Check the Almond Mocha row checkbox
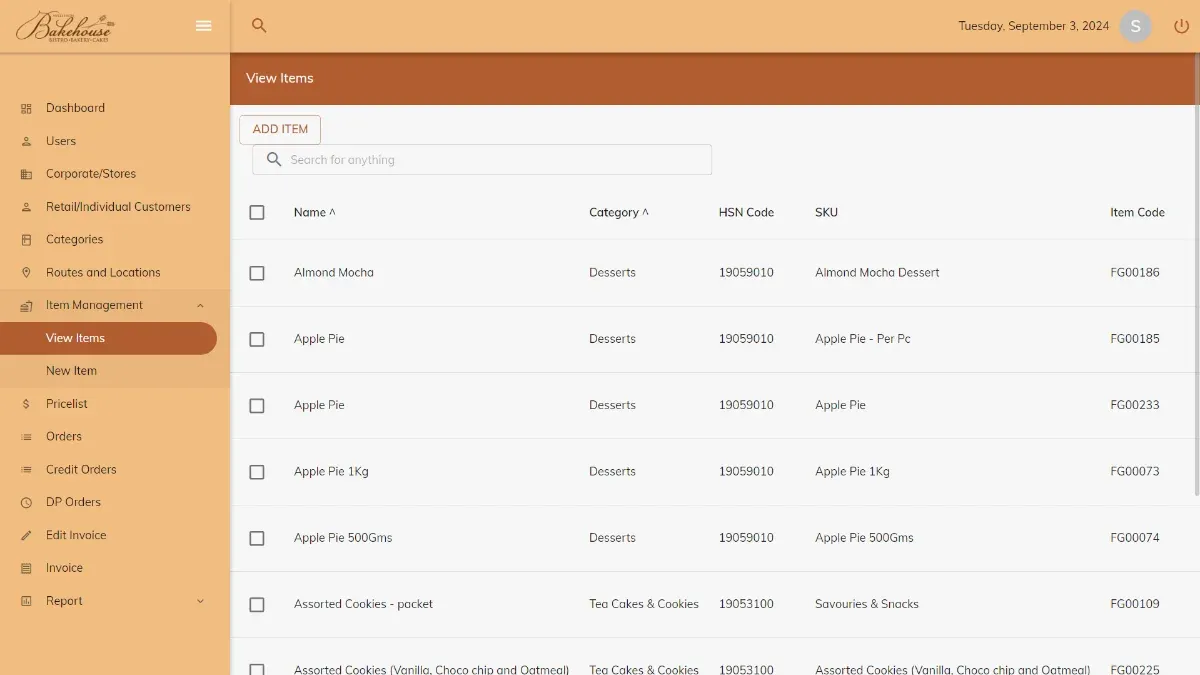 tap(257, 273)
